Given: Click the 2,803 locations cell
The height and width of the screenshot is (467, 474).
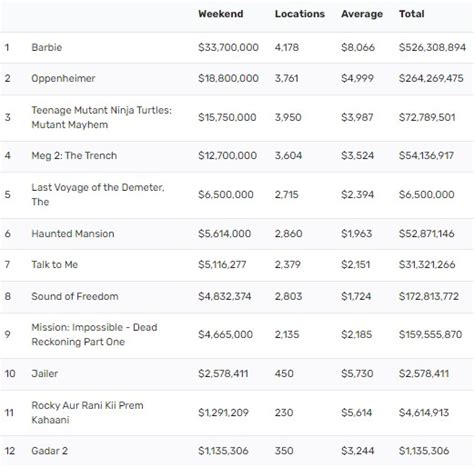Looking at the screenshot, I should [x=288, y=296].
